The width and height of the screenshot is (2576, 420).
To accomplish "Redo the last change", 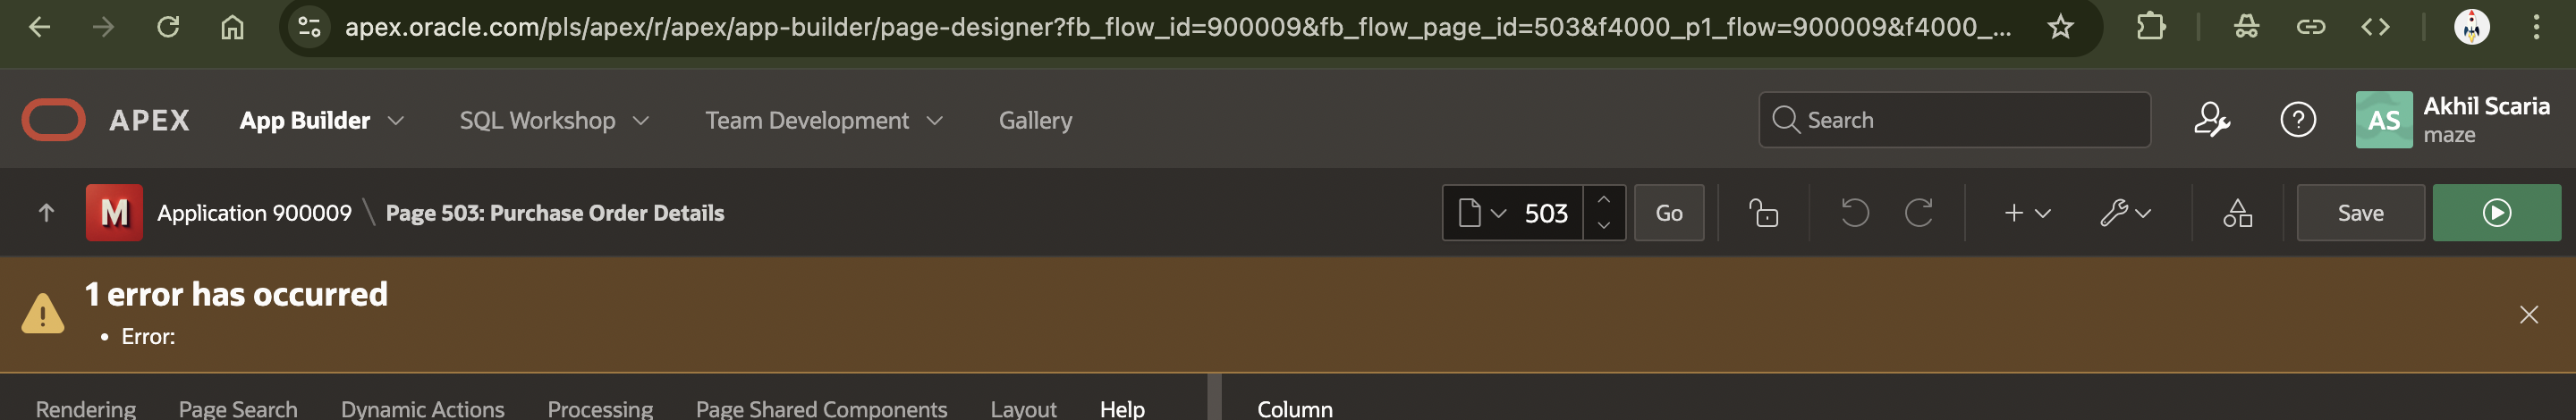I will (1919, 213).
